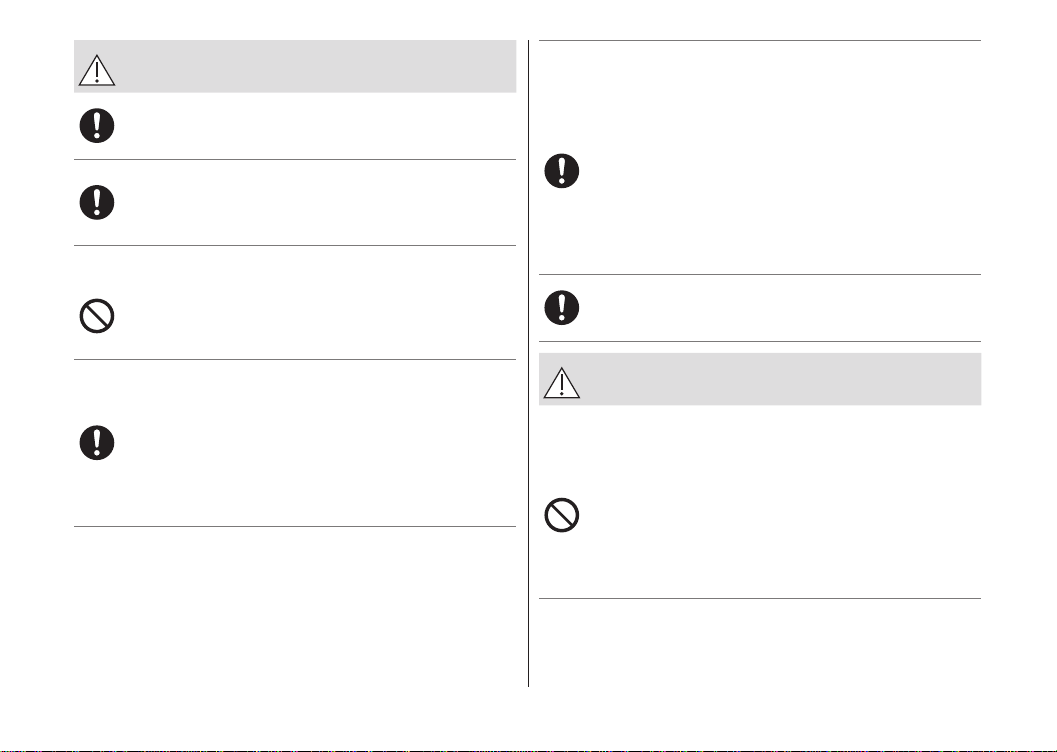Select the uppermost exclamation circle in right column
The image size is (1057, 752).
point(562,170)
